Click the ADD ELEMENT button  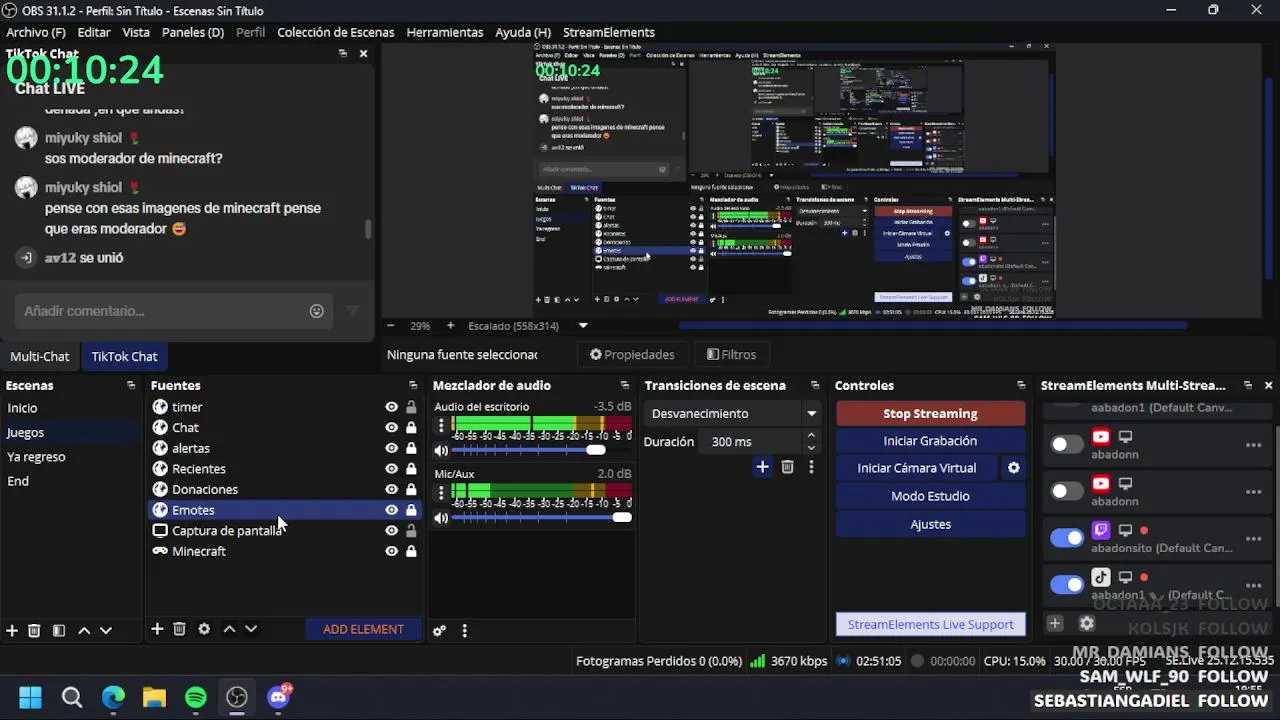pyautogui.click(x=363, y=629)
